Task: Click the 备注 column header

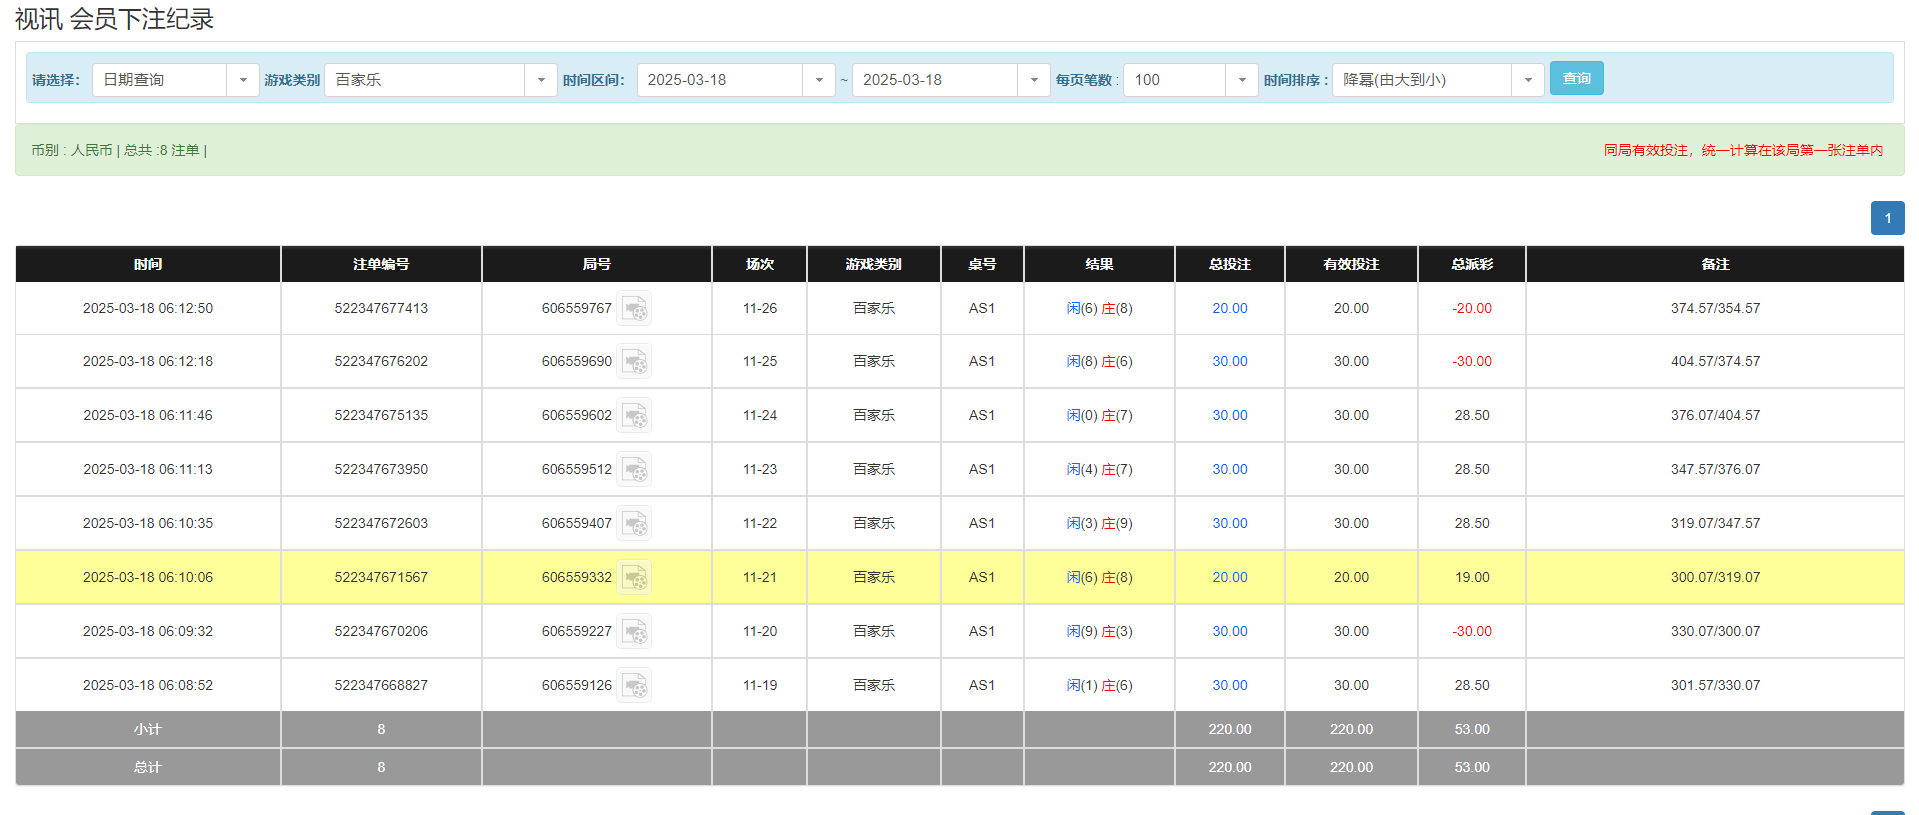Action: point(1715,264)
